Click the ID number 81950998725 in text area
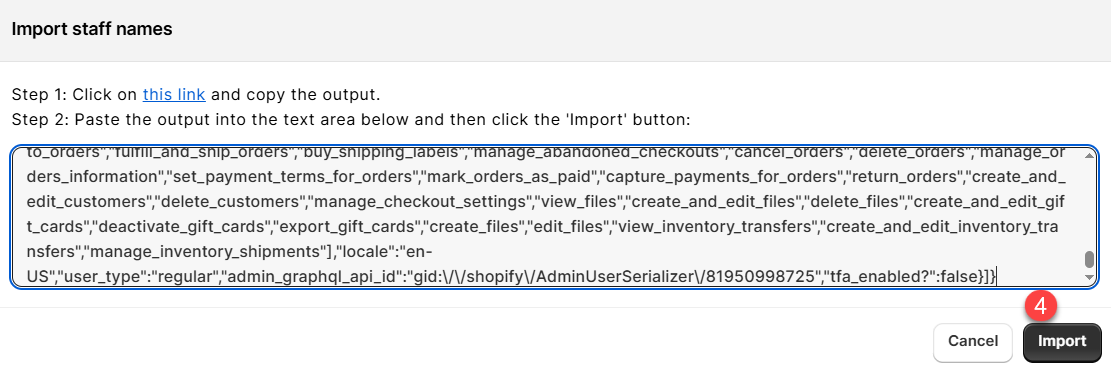 (765, 276)
